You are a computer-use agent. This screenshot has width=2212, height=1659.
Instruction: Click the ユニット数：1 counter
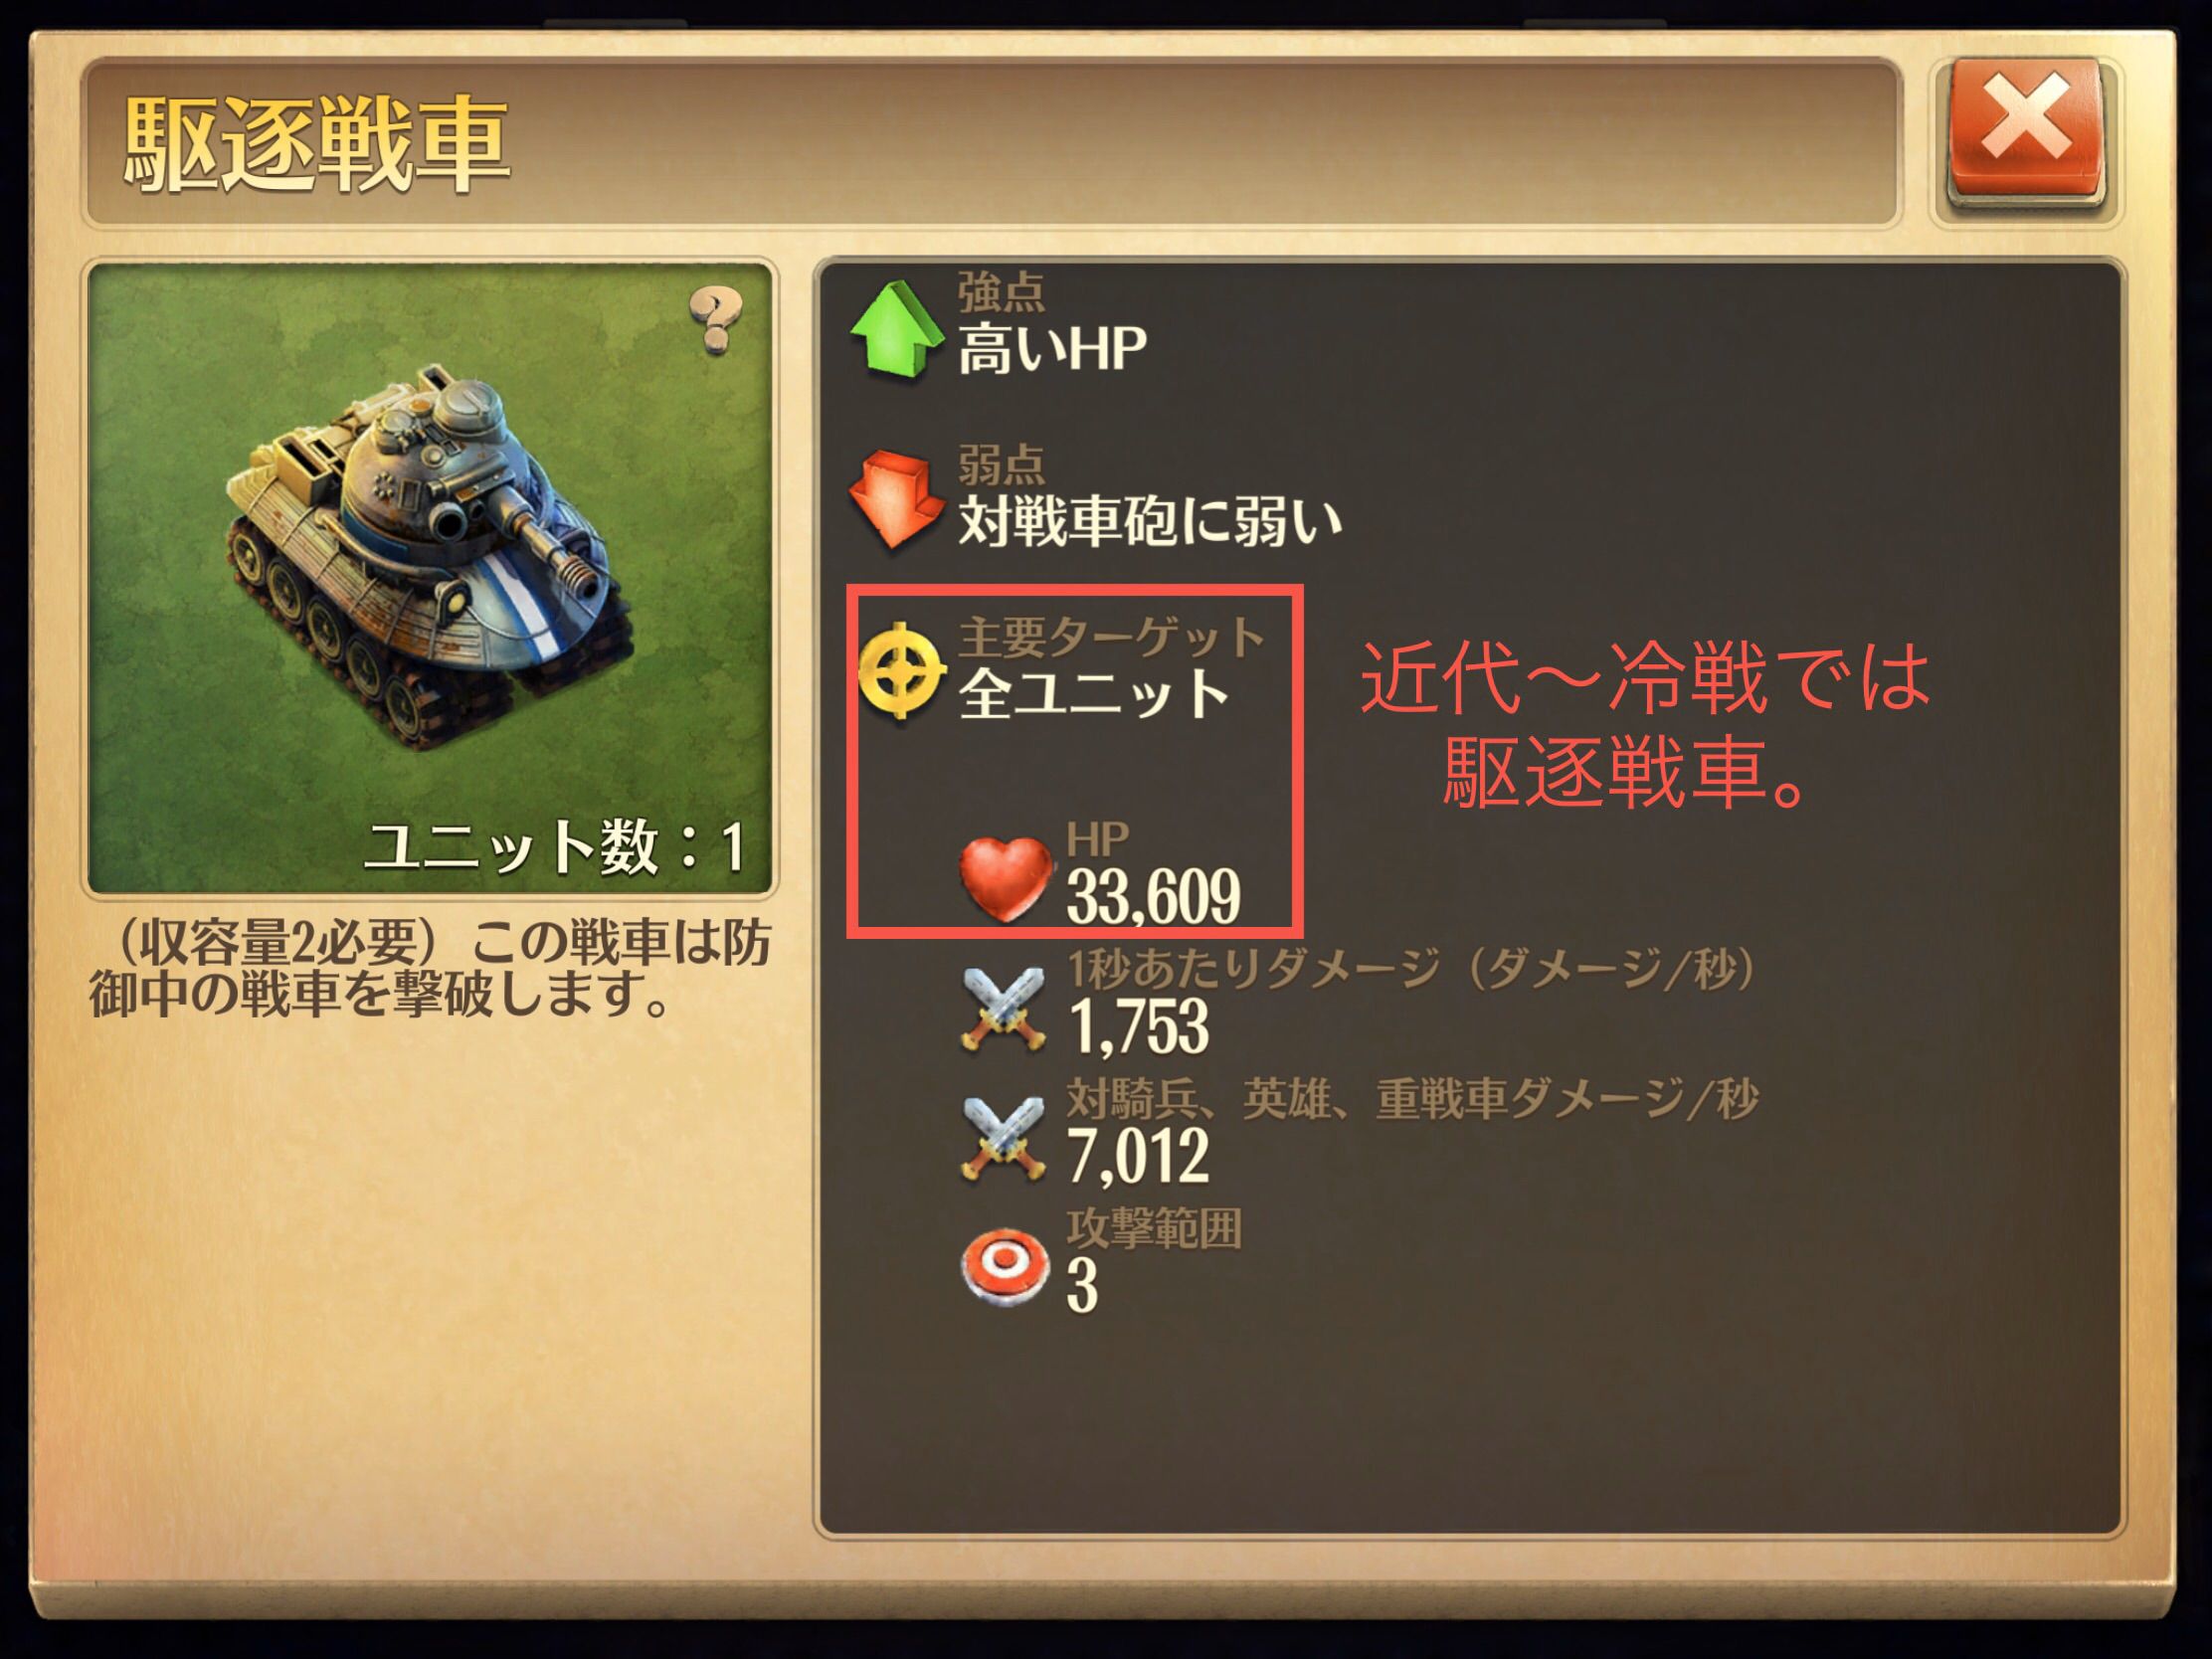(556, 846)
